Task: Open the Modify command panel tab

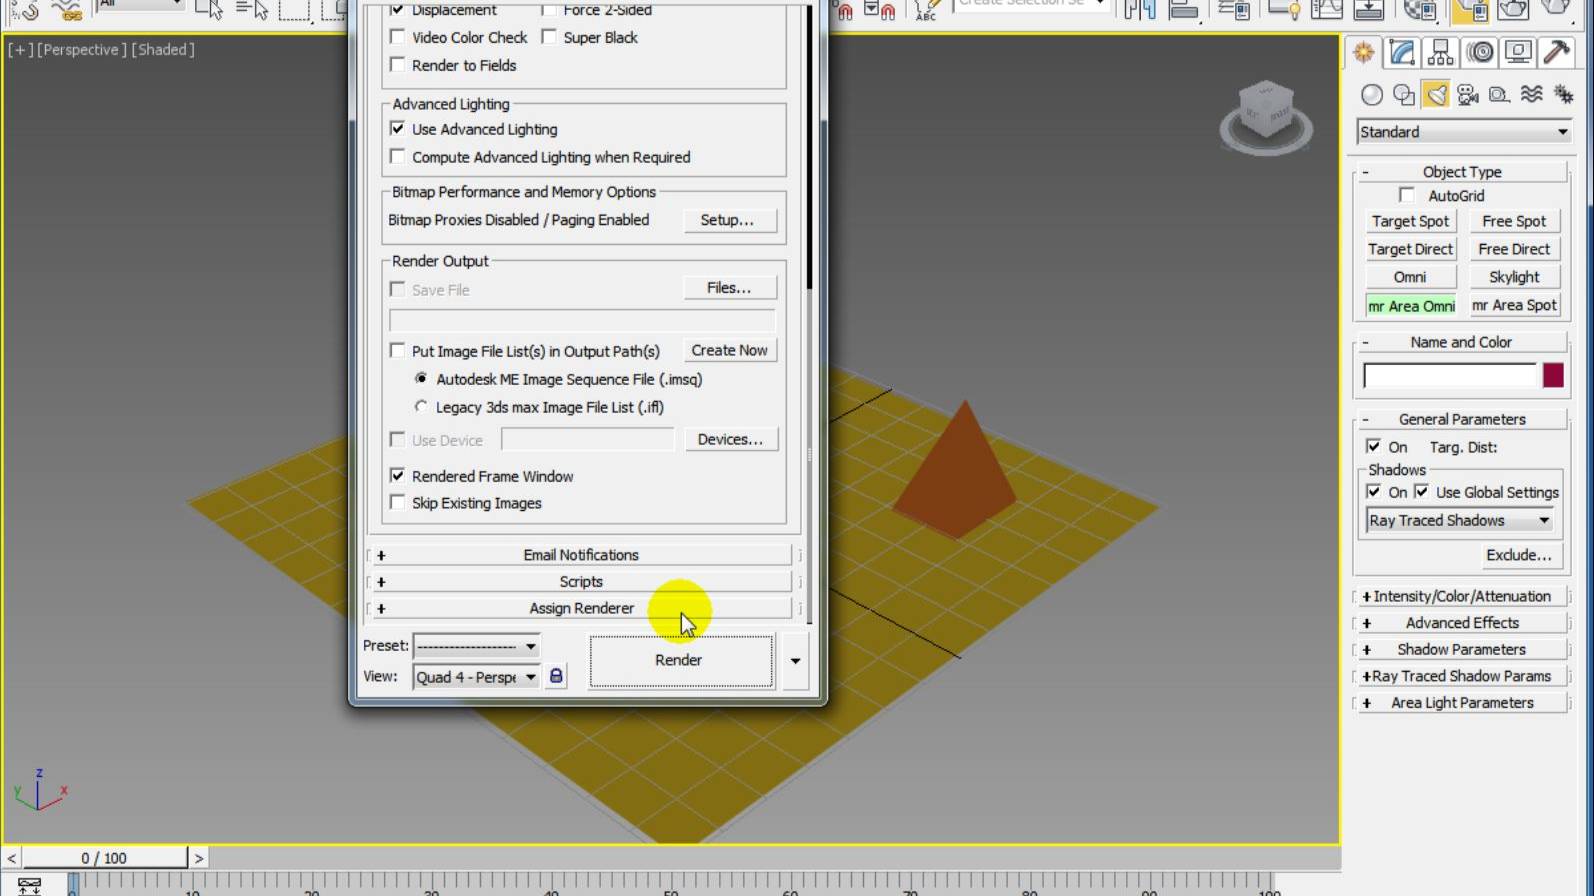Action: tap(1402, 52)
